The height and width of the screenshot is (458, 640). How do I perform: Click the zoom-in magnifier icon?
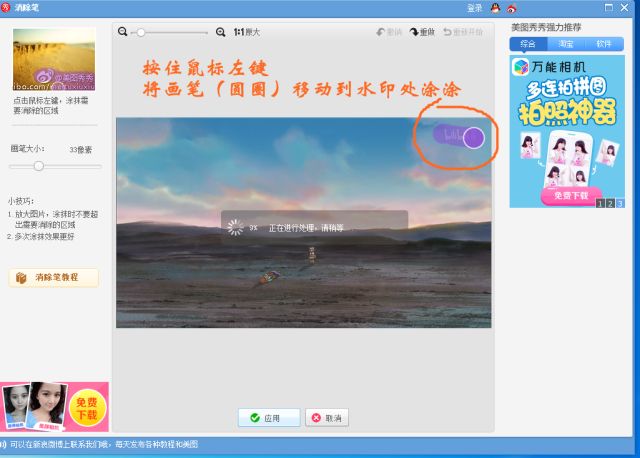click(x=220, y=32)
